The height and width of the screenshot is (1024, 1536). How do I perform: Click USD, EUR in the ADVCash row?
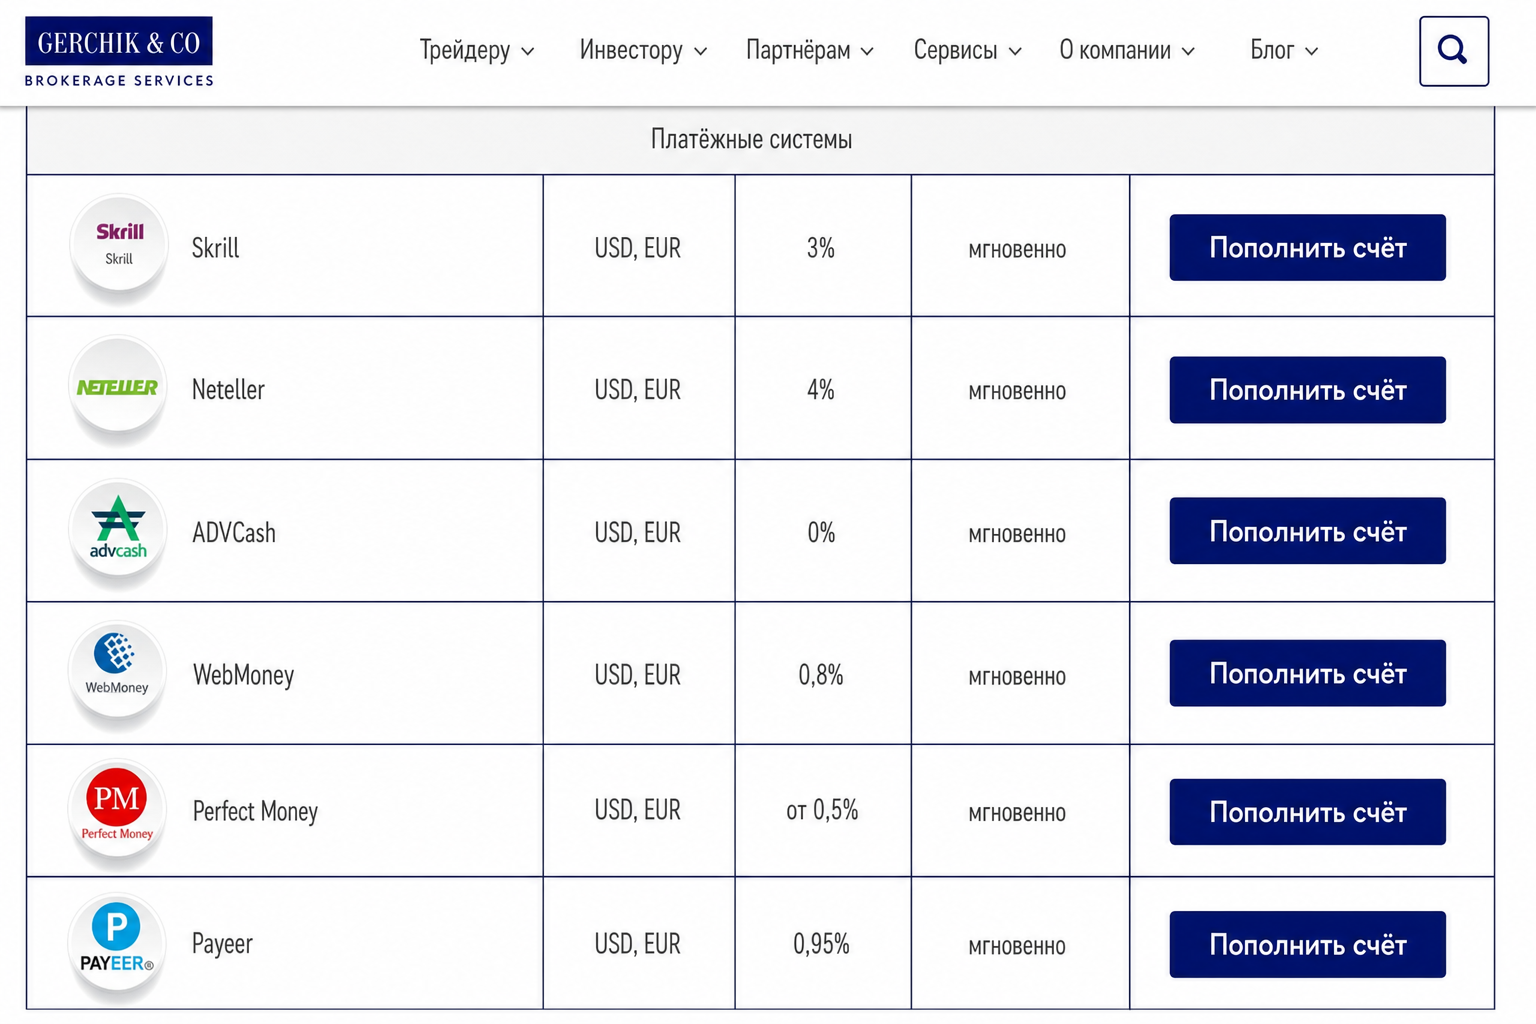638,533
